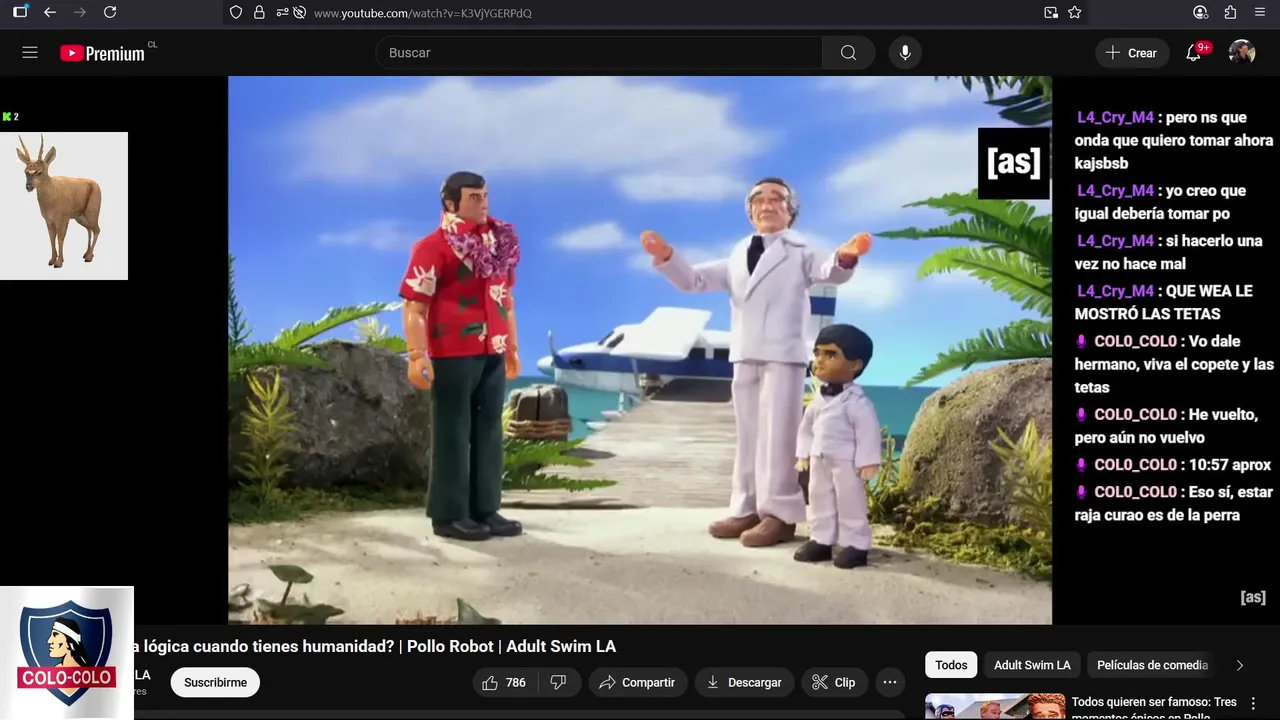The height and width of the screenshot is (720, 1280).
Task: Show more filter chips with right chevron
Action: (1240, 665)
